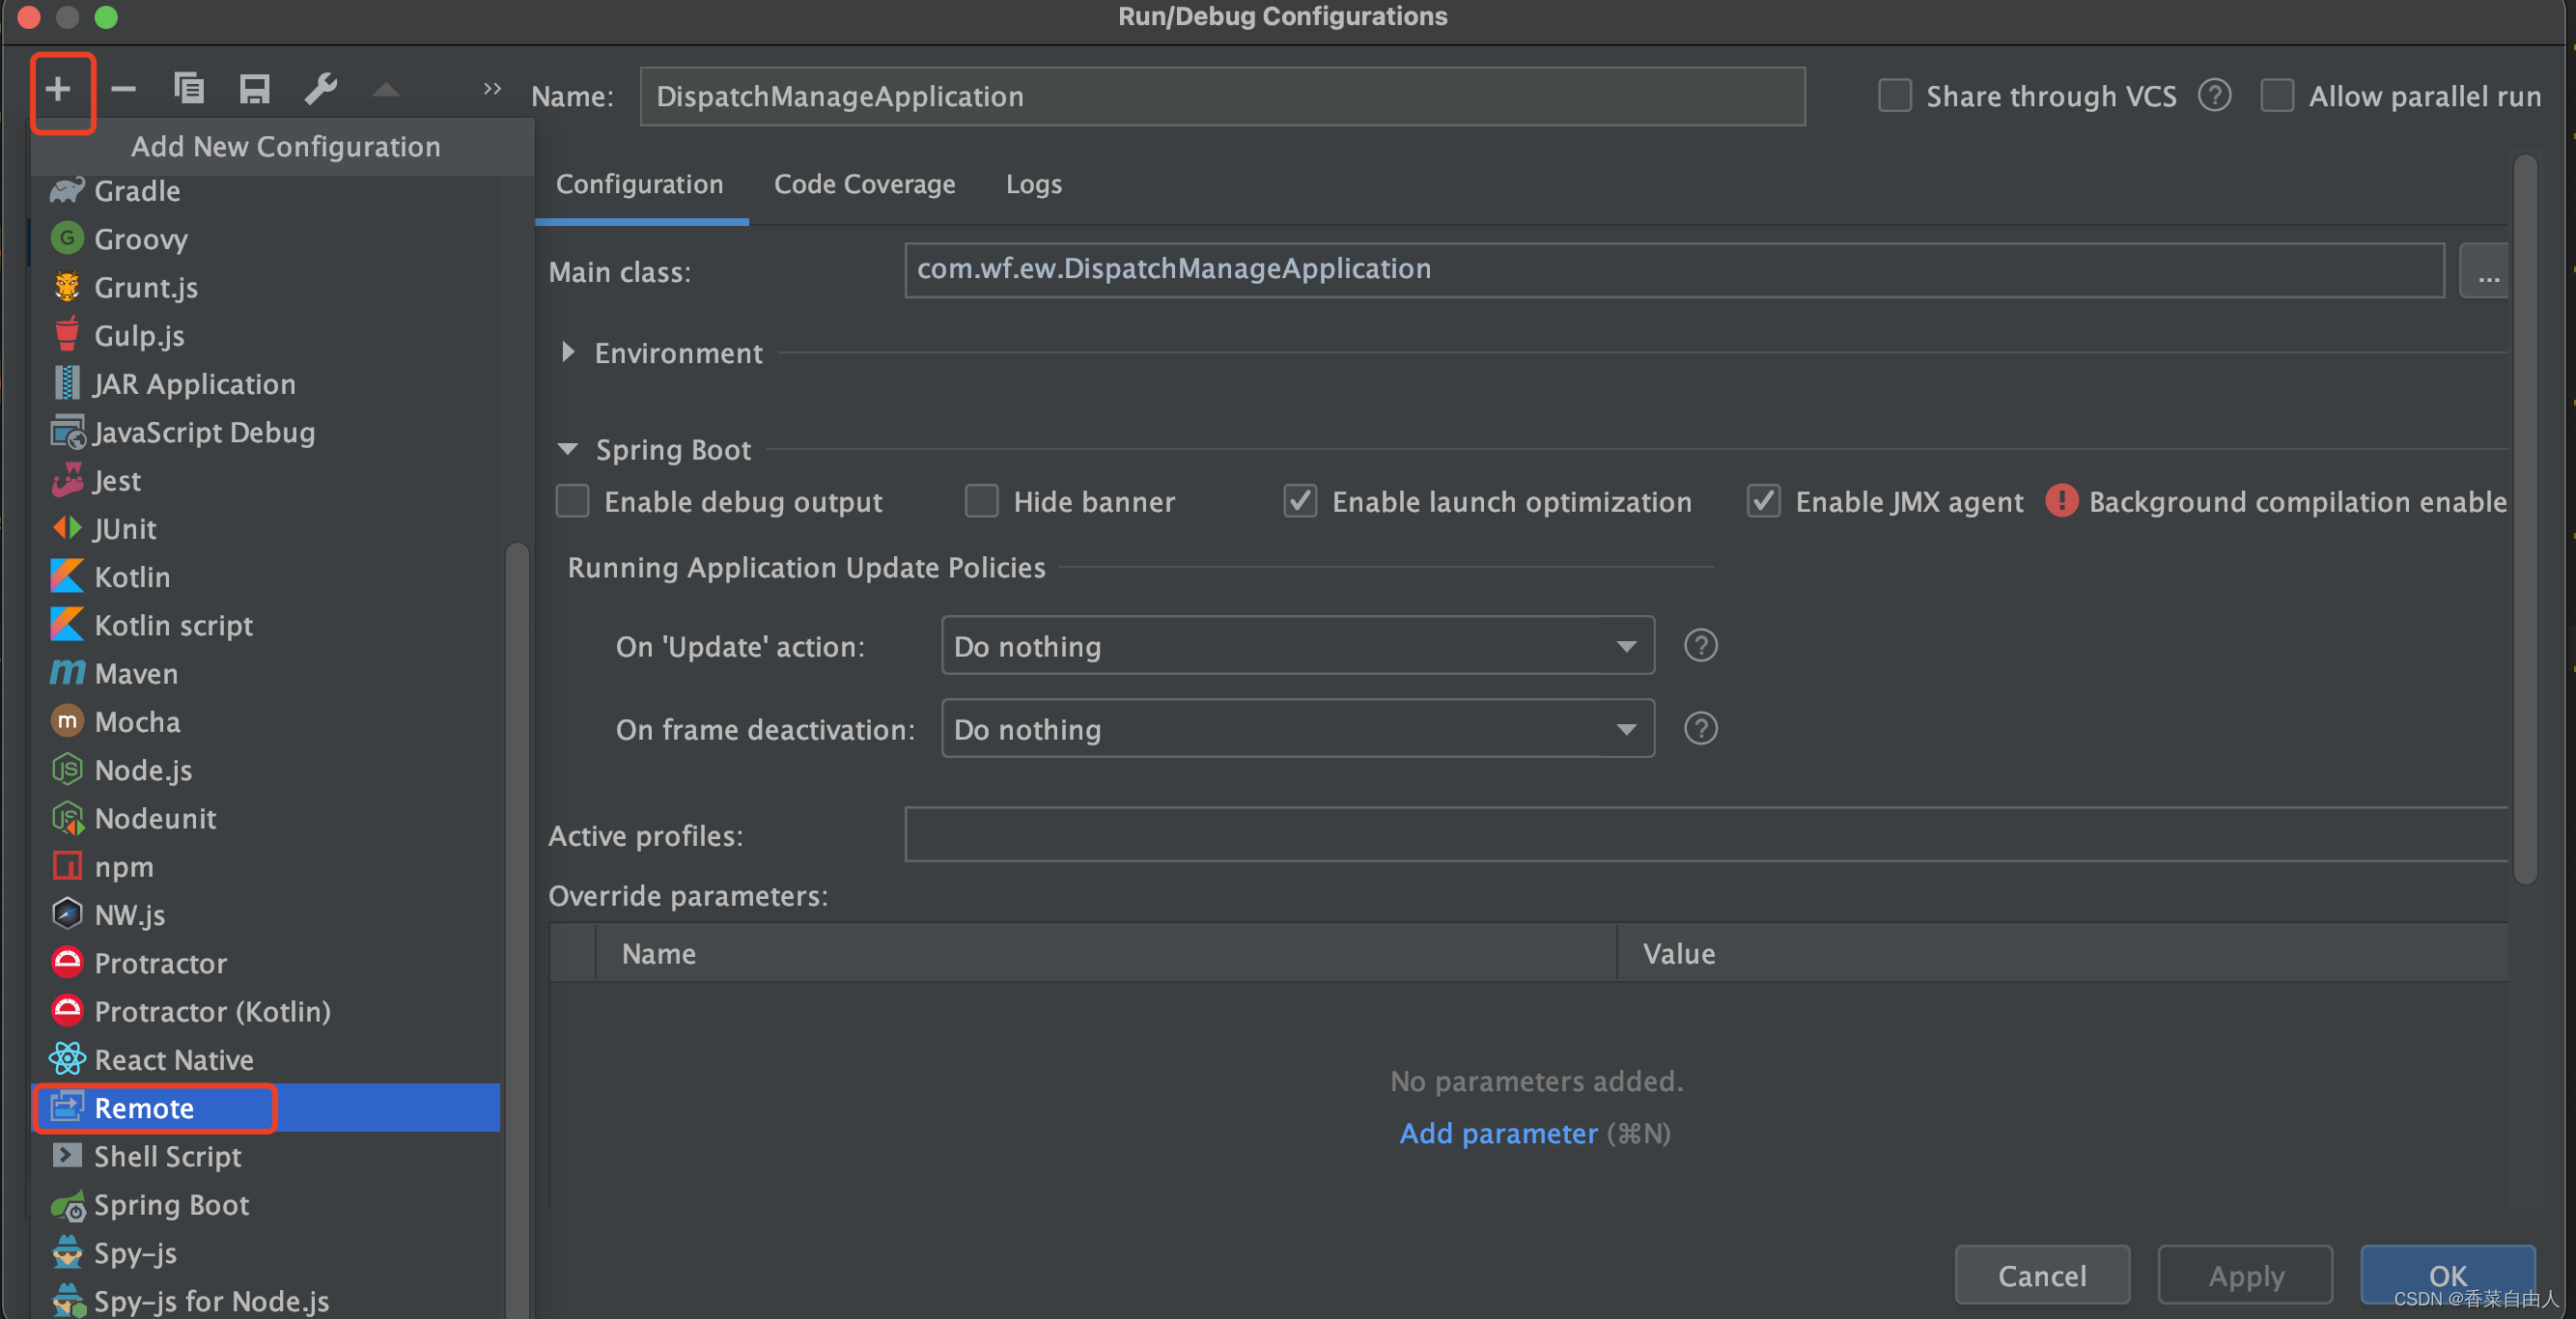Image resolution: width=2576 pixels, height=1319 pixels.
Task: Open the On frame deactivation dropdown
Action: (x=1297, y=729)
